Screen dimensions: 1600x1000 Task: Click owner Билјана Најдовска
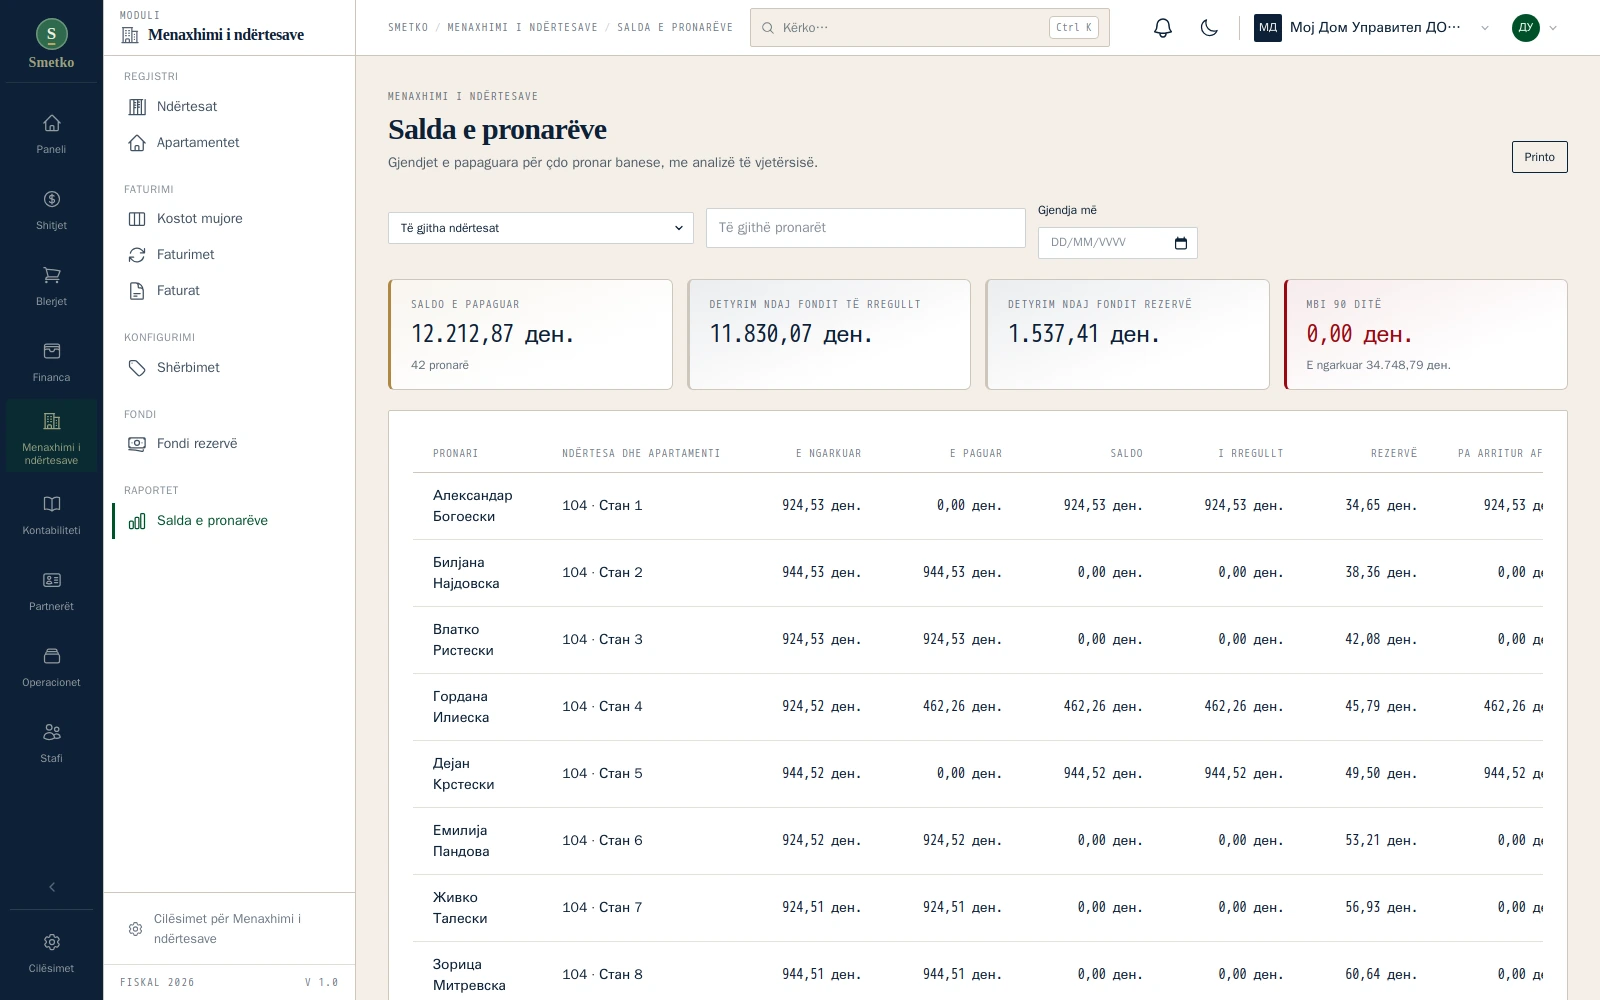point(466,573)
